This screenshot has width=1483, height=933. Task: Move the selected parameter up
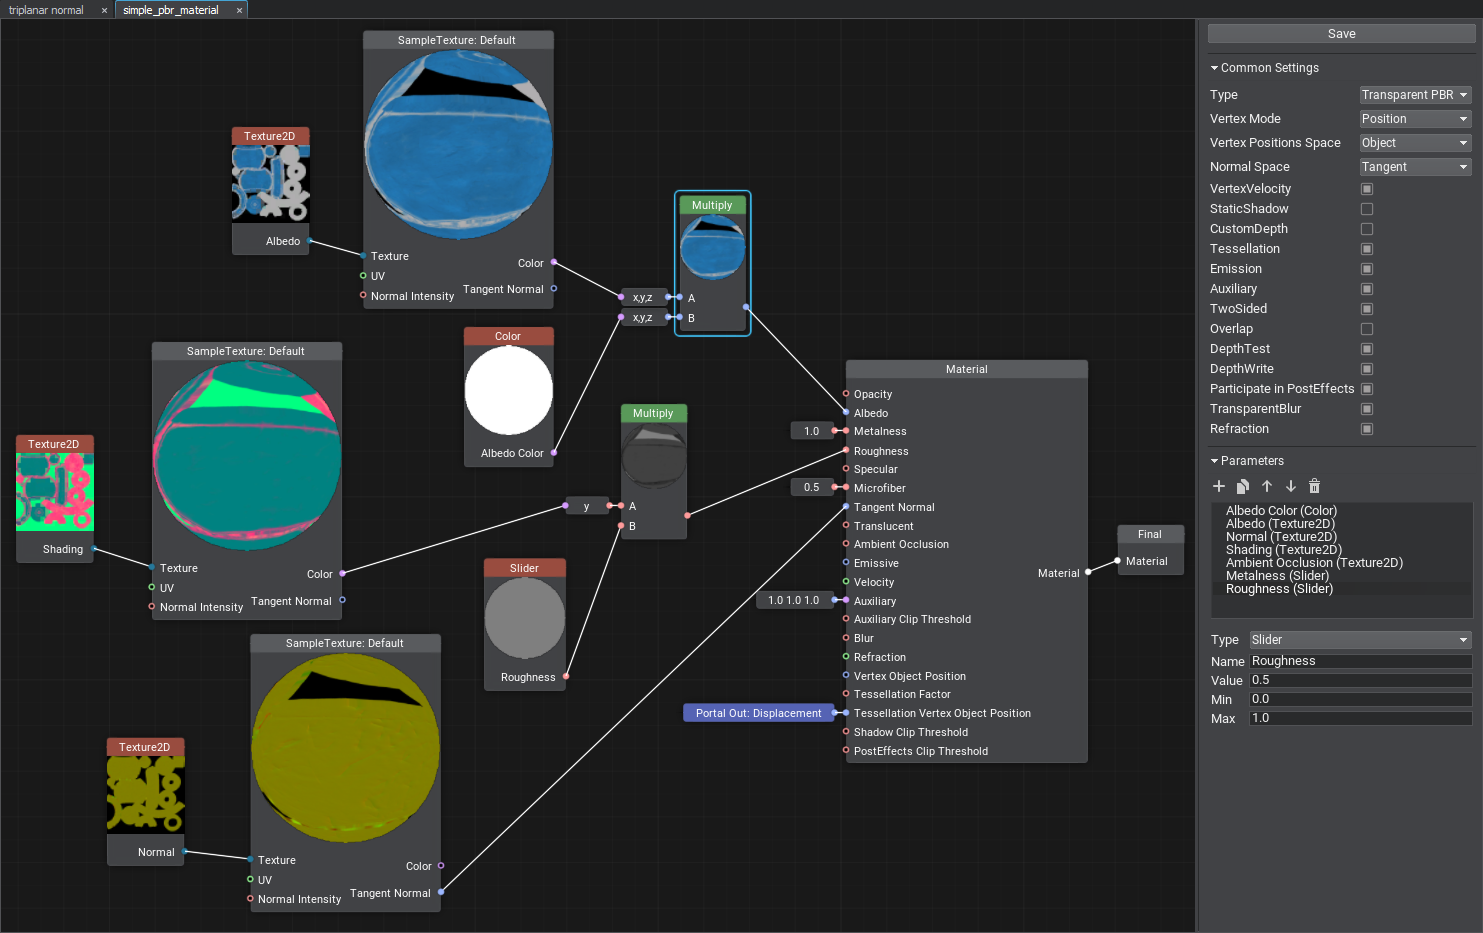(1267, 486)
